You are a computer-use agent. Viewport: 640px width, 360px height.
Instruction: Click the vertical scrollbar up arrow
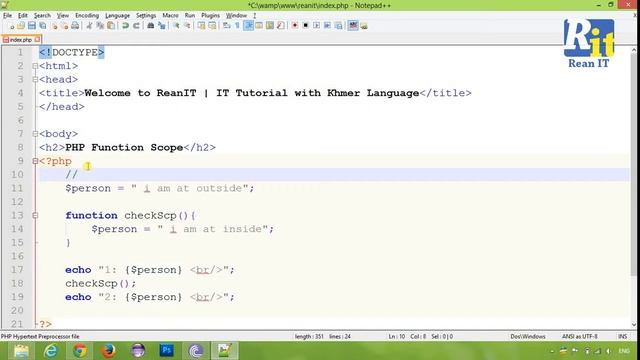click(x=634, y=50)
